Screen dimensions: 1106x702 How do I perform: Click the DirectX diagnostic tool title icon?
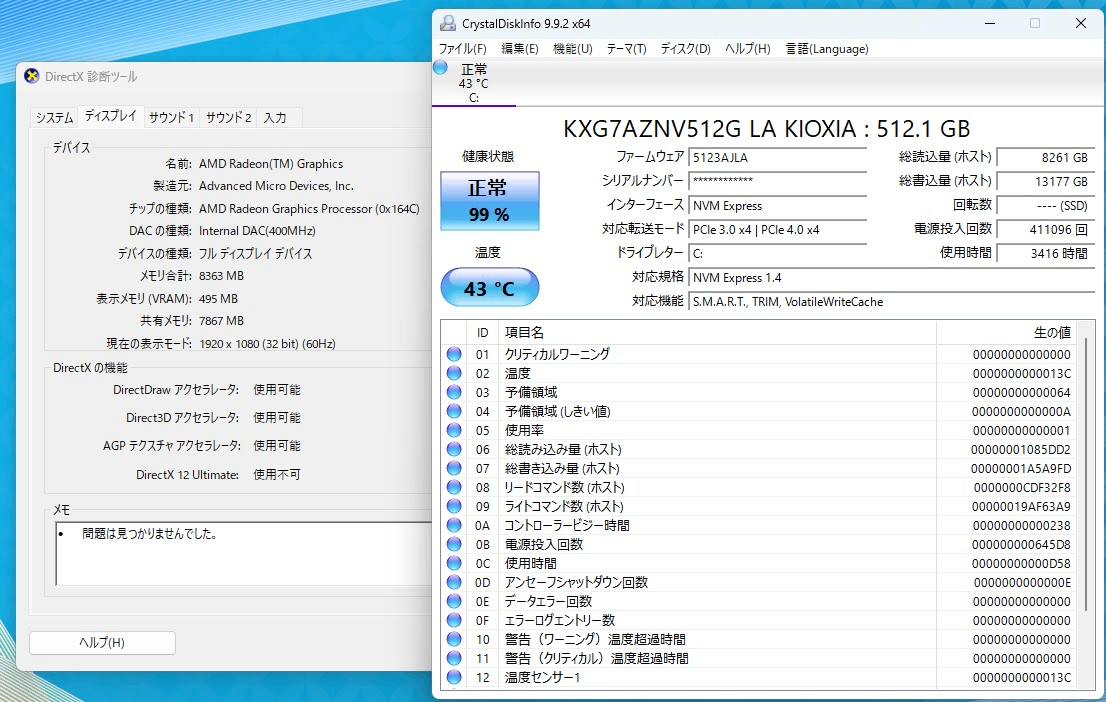click(32, 76)
